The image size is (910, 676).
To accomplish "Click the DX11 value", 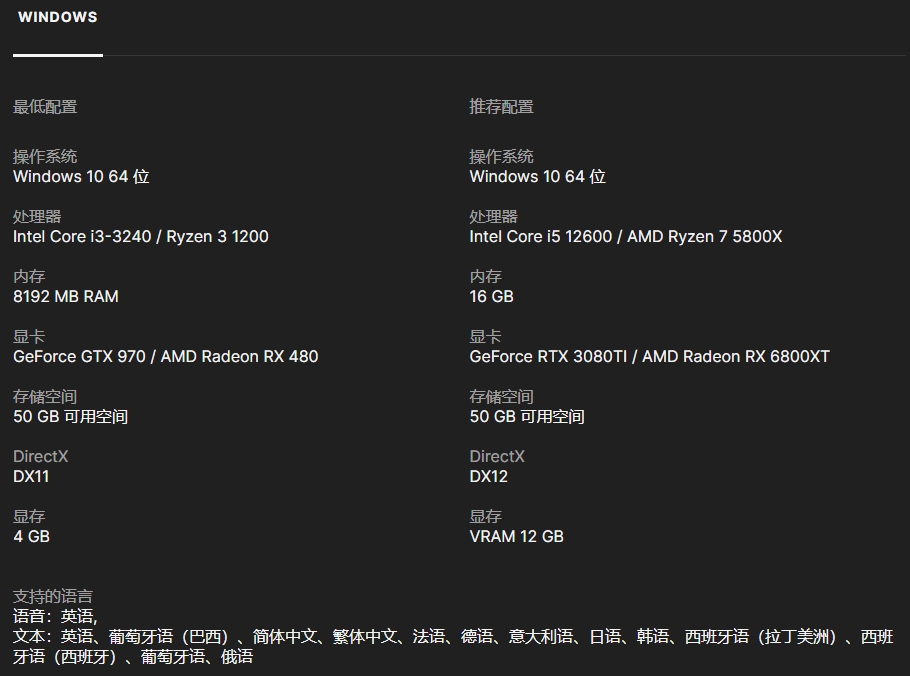I will click(x=31, y=476).
